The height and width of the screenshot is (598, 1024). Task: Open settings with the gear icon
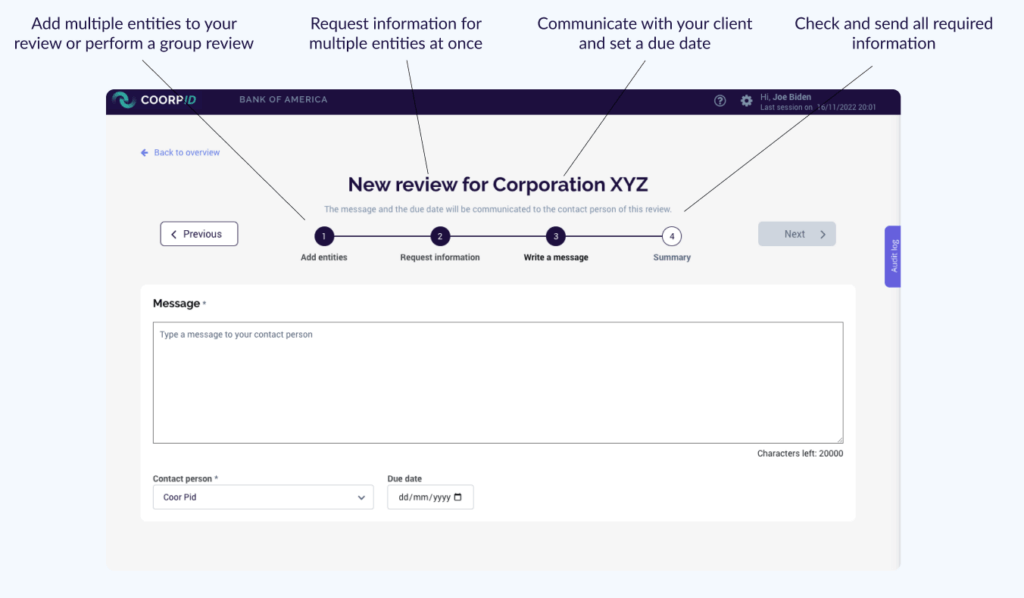coord(746,101)
